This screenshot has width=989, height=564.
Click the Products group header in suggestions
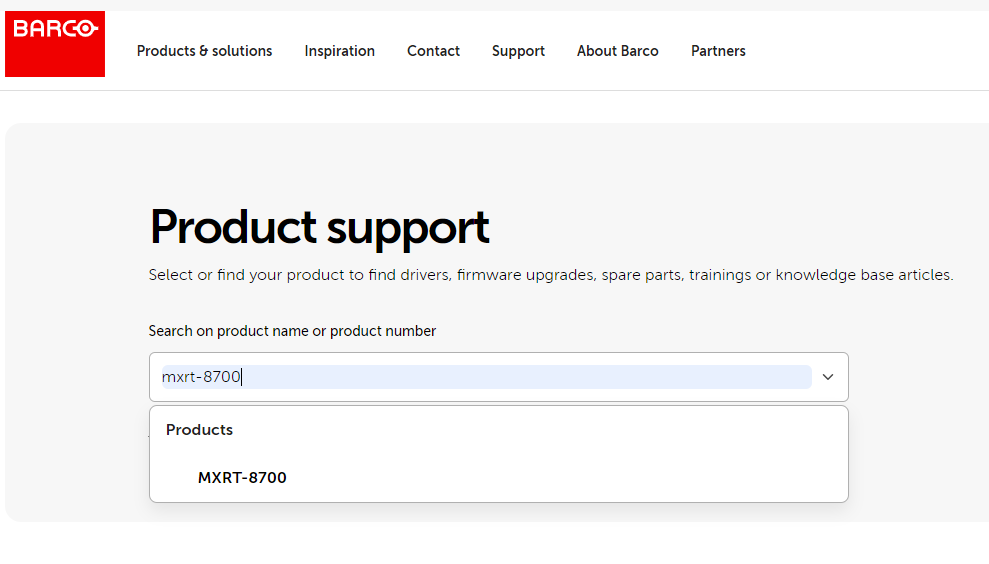(x=199, y=430)
